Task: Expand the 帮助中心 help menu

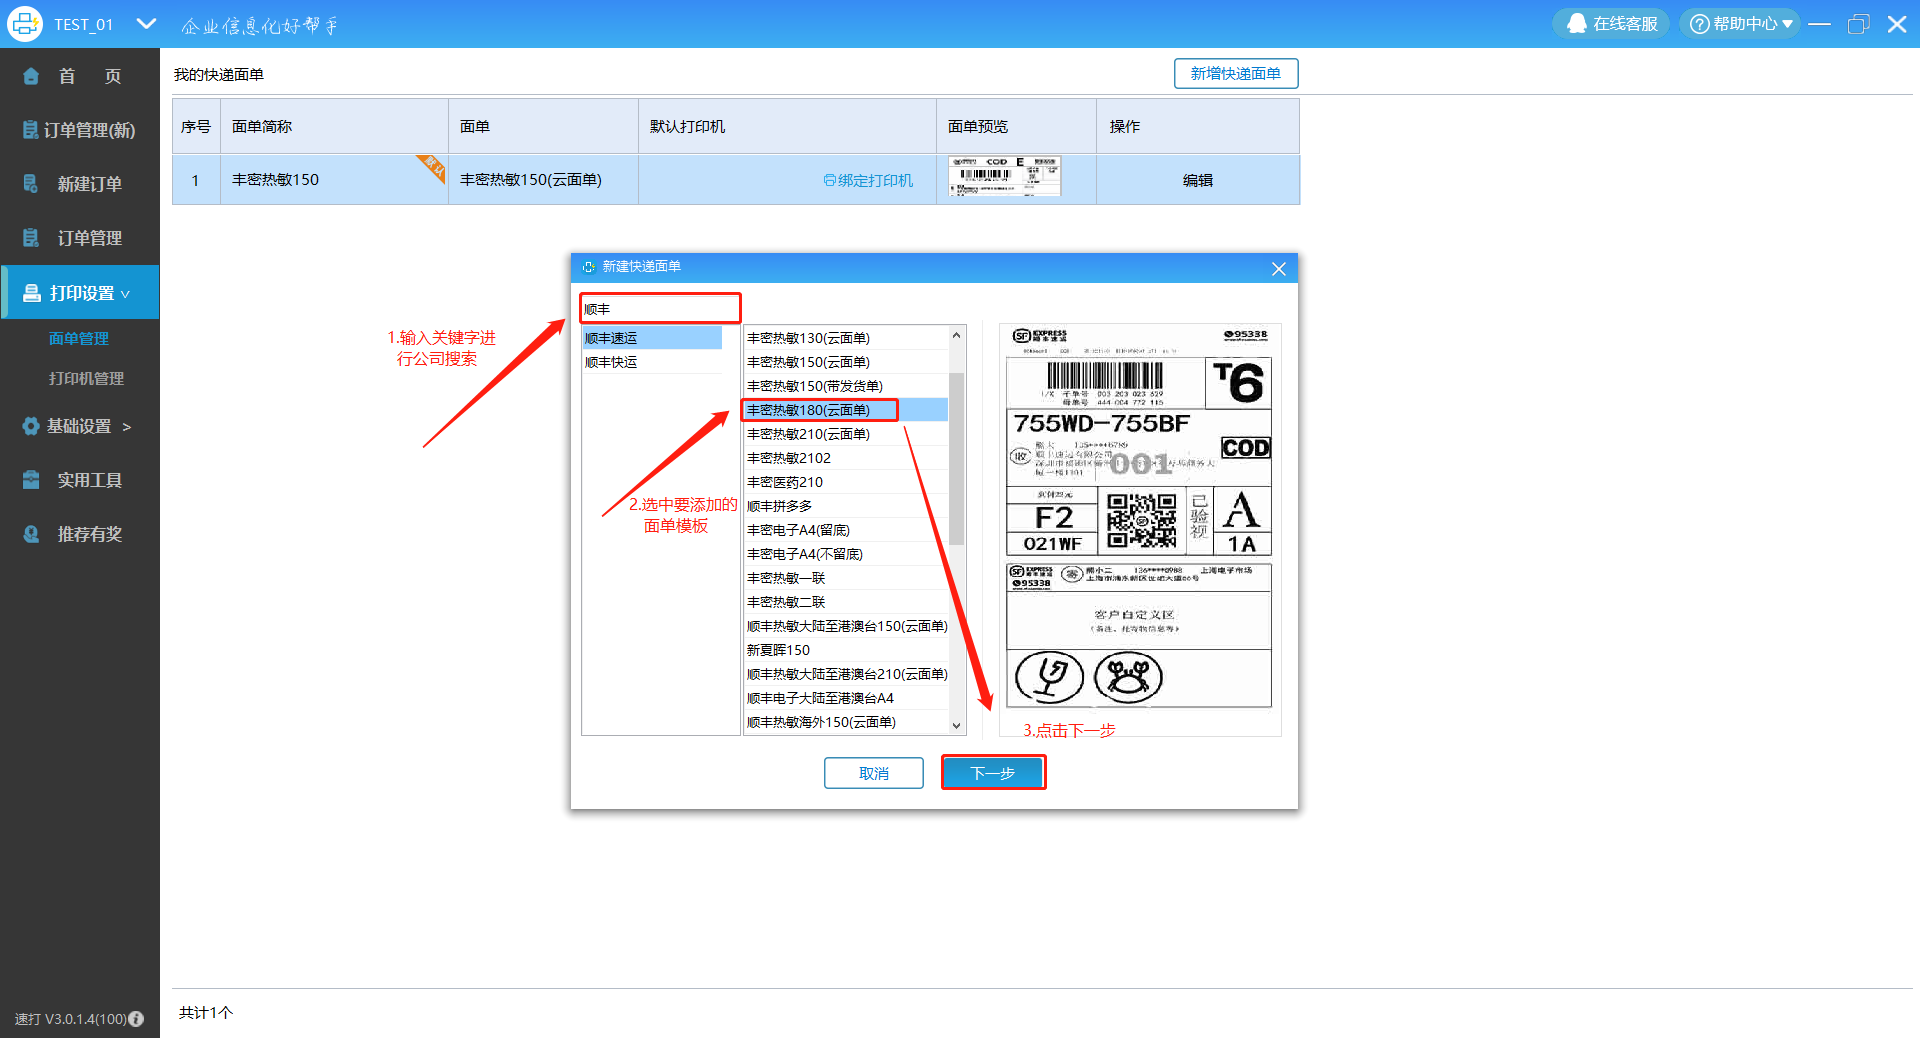Action: (1740, 24)
